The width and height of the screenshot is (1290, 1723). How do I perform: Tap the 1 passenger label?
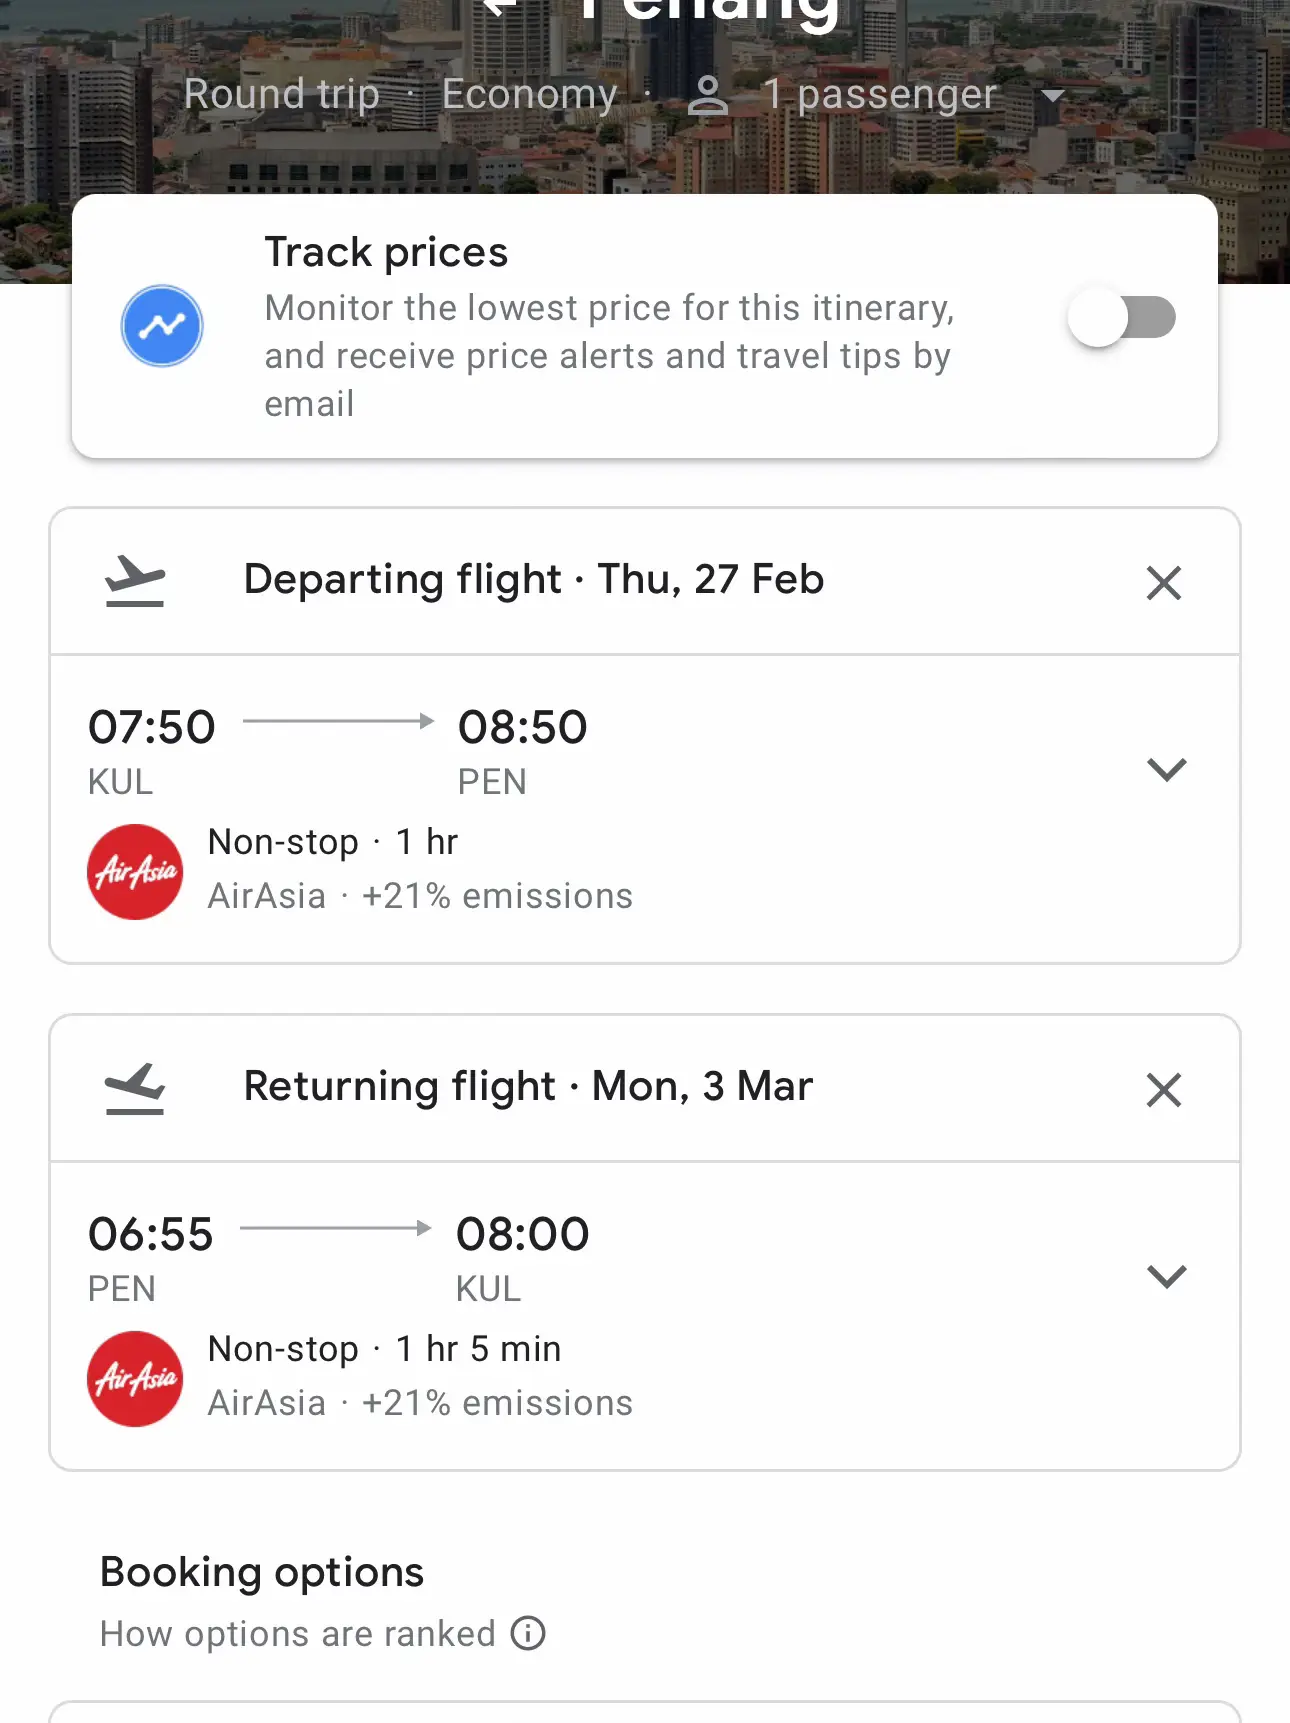(x=880, y=94)
